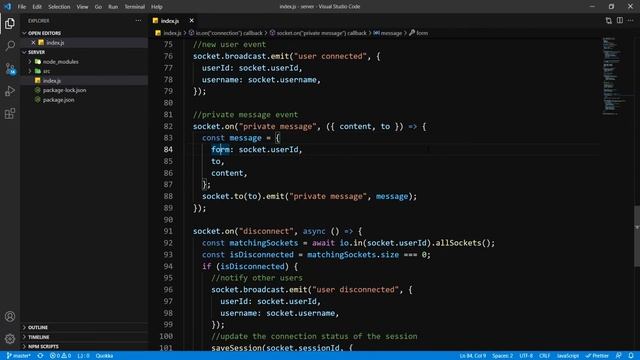Click the Ln 84, Col 9 position indicator
The width and height of the screenshot is (640, 360).
[x=473, y=356]
